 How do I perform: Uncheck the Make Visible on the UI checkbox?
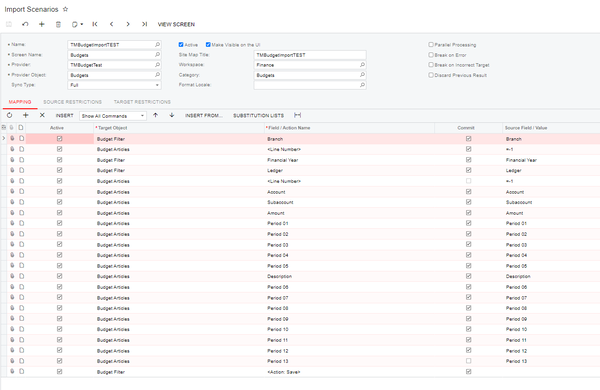tap(208, 44)
